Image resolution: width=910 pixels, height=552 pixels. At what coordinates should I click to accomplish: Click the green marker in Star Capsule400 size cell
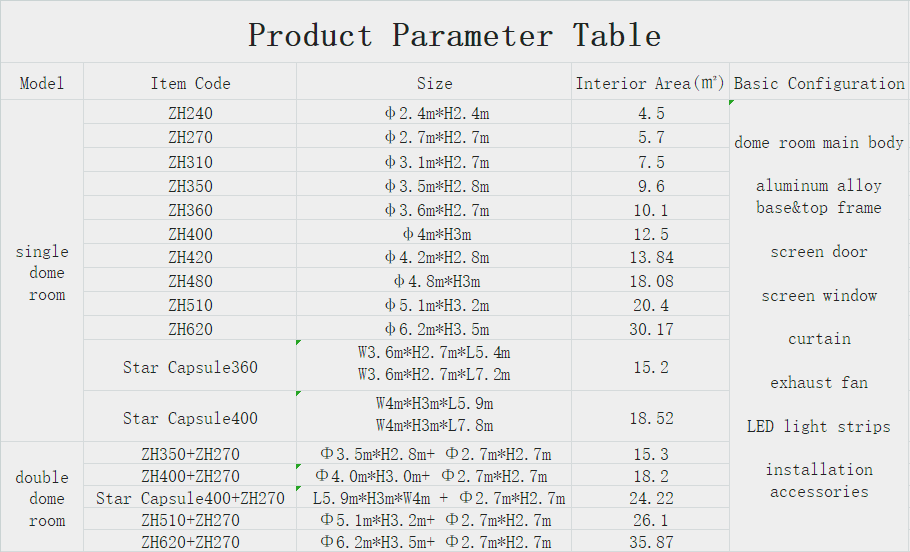tap(299, 394)
